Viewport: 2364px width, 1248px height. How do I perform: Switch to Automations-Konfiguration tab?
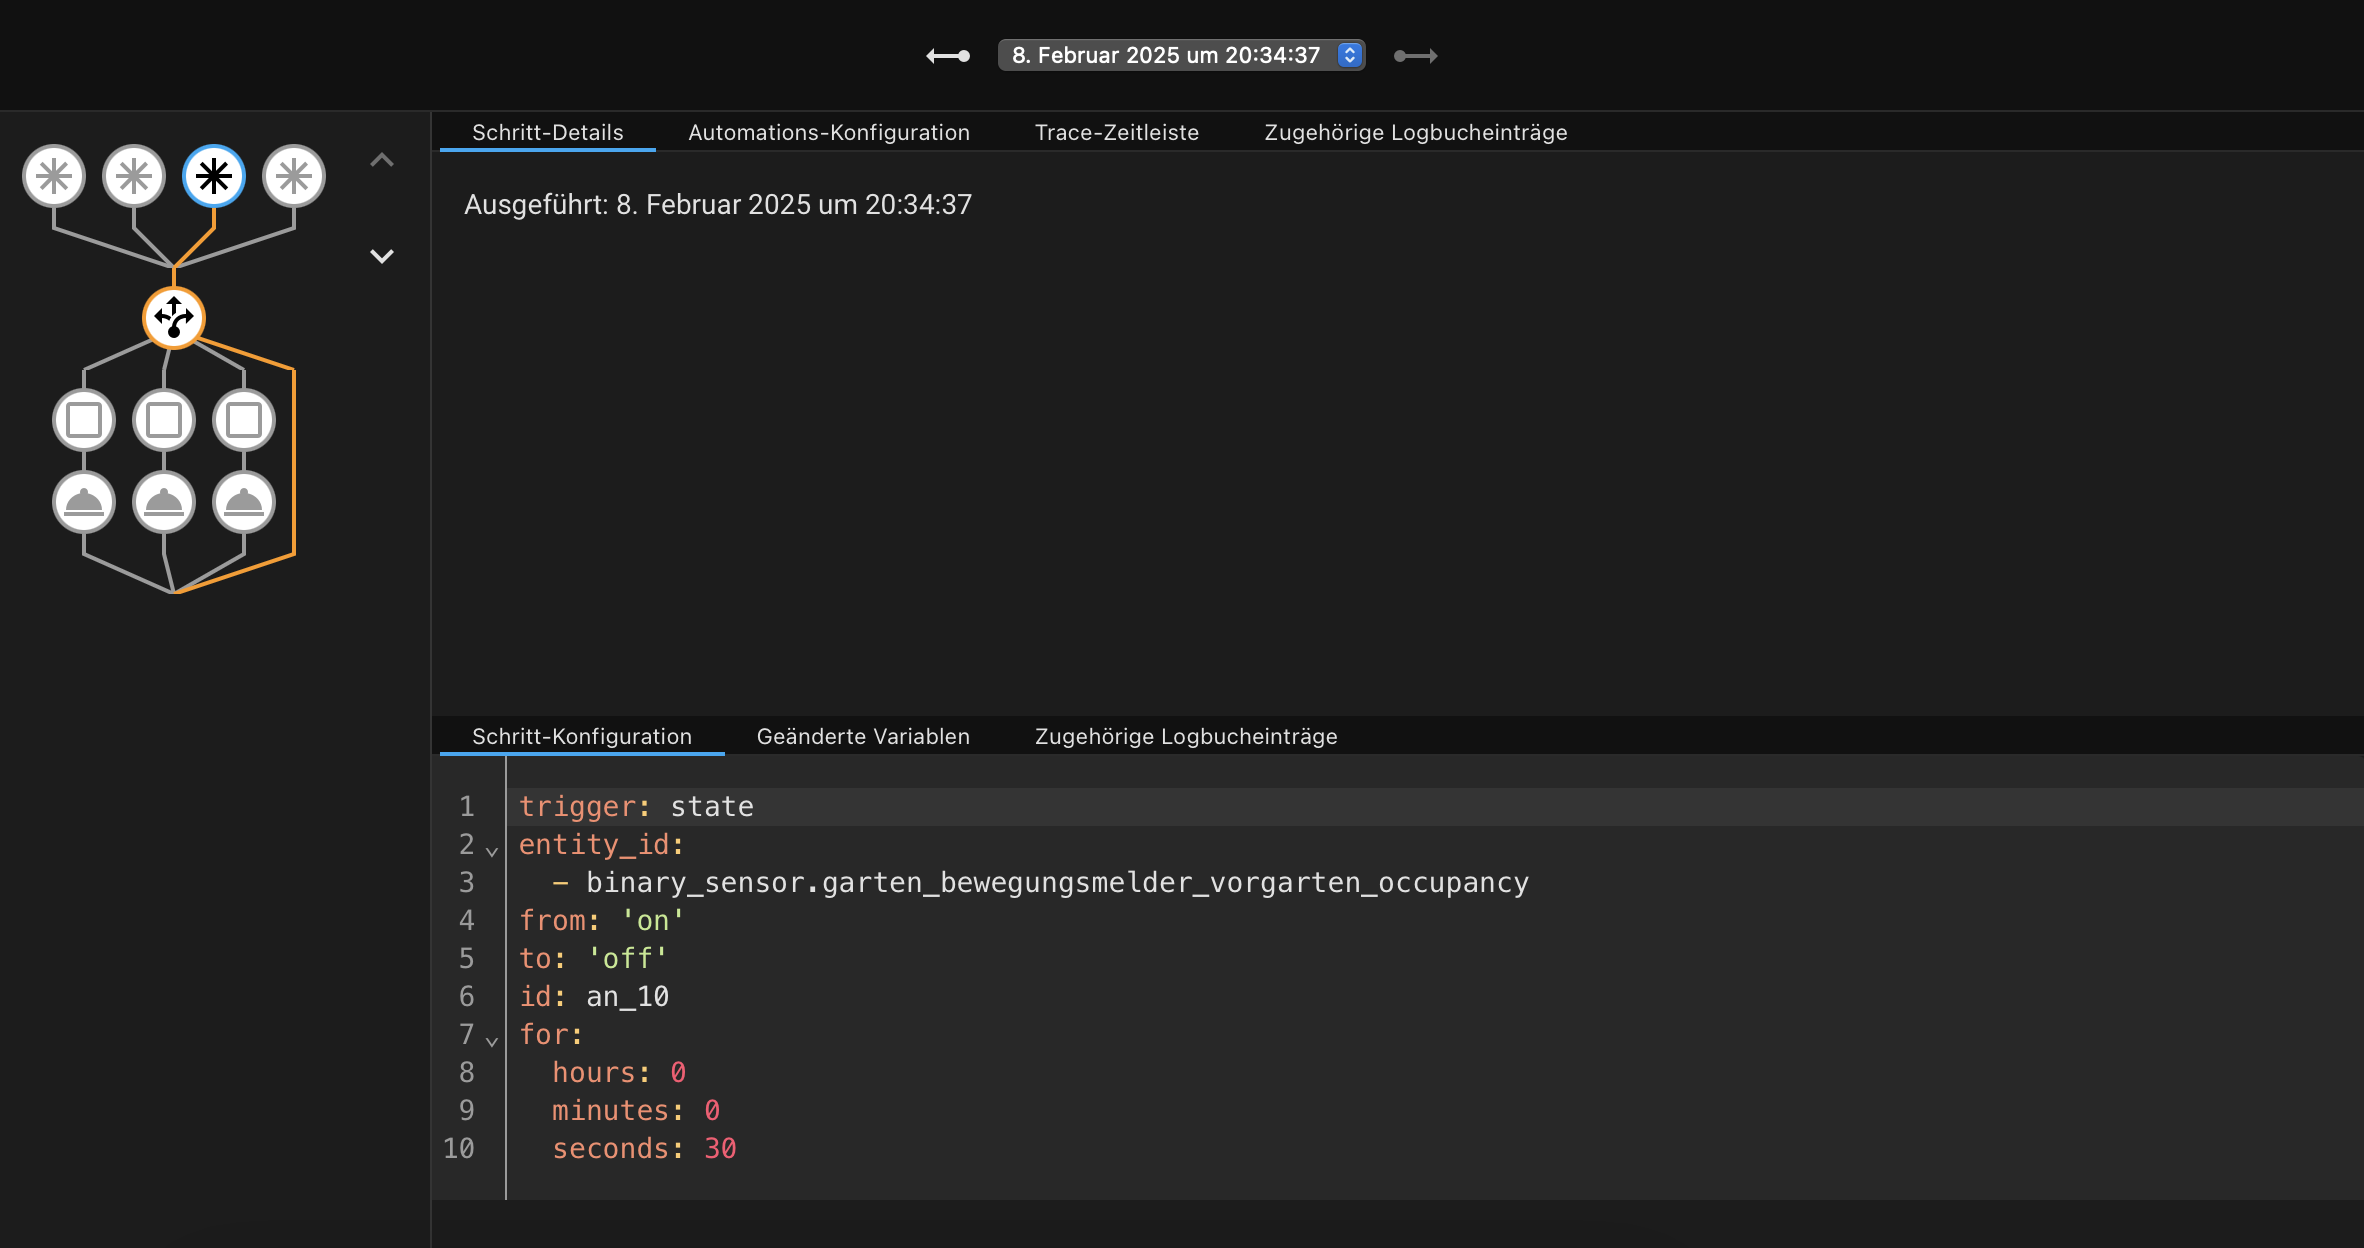coord(829,132)
